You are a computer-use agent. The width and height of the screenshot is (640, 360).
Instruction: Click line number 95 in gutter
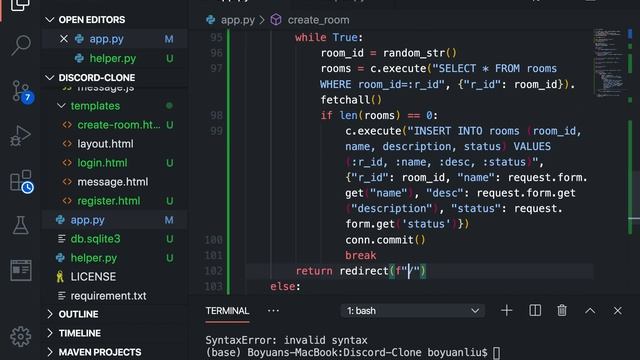pos(216,38)
